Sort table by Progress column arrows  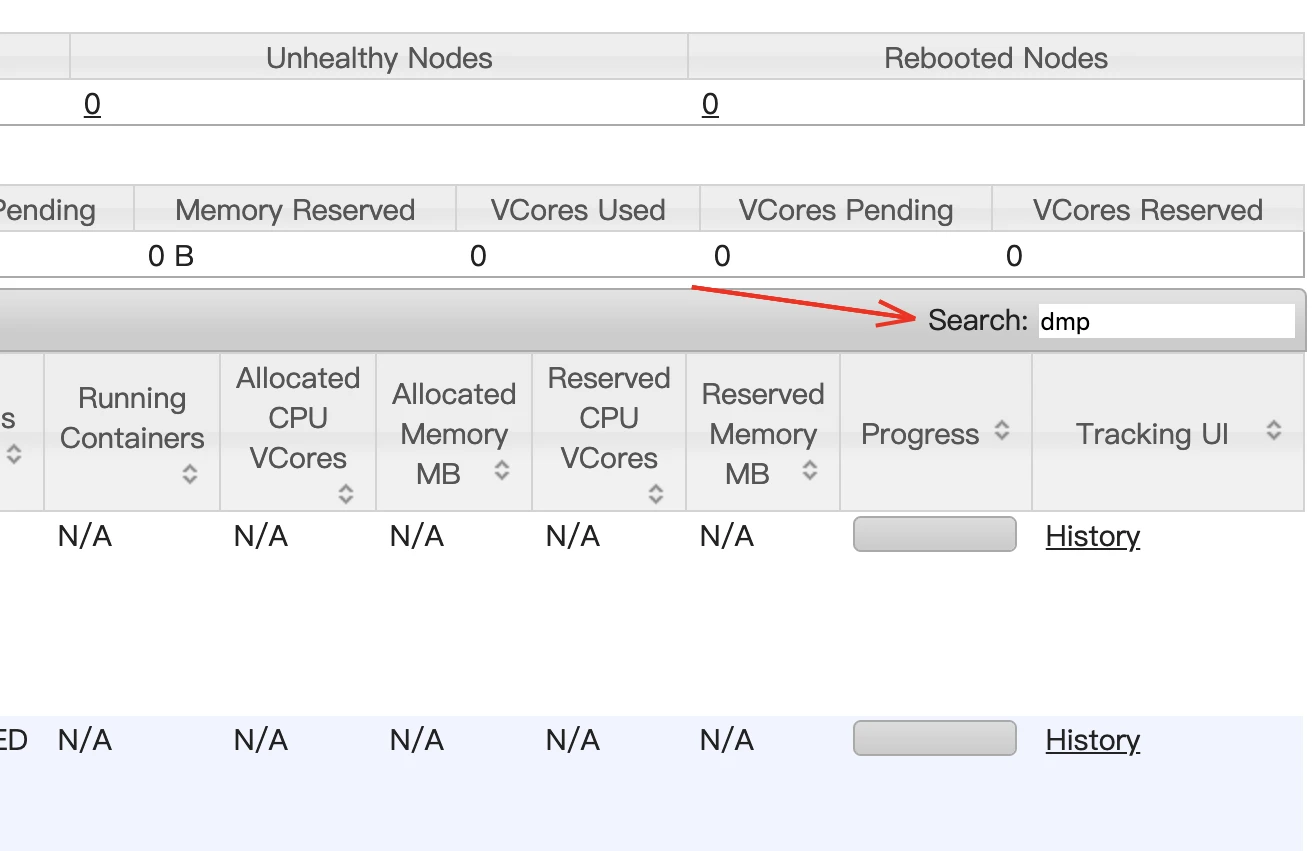(x=1002, y=431)
